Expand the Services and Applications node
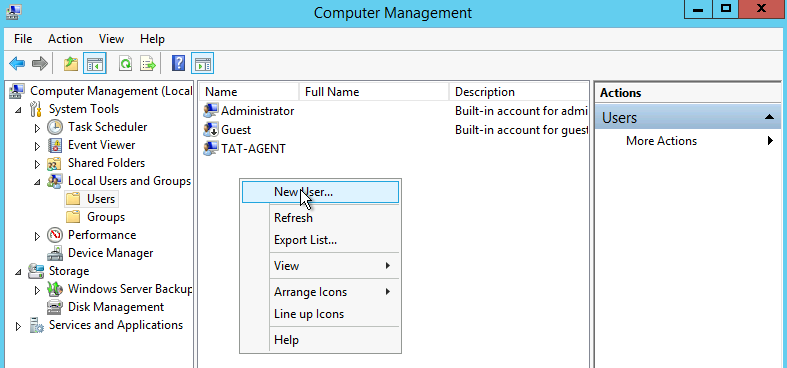The height and width of the screenshot is (368, 787). (x=19, y=326)
